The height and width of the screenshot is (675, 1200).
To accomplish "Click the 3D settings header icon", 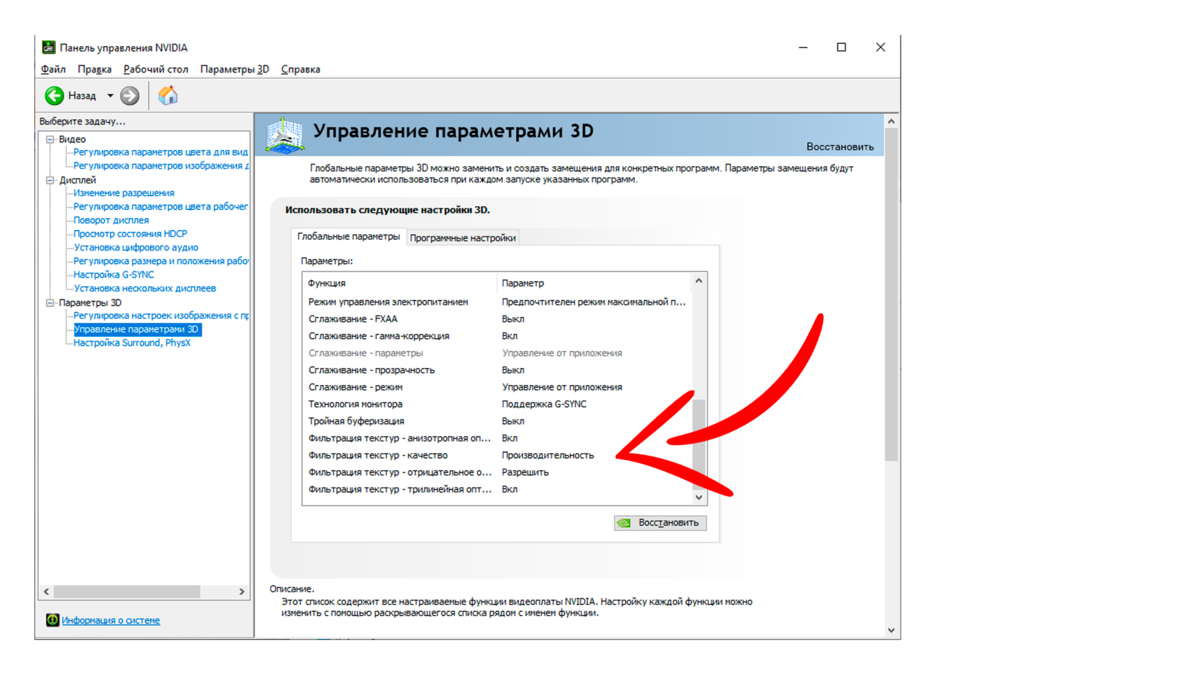I will (x=284, y=135).
